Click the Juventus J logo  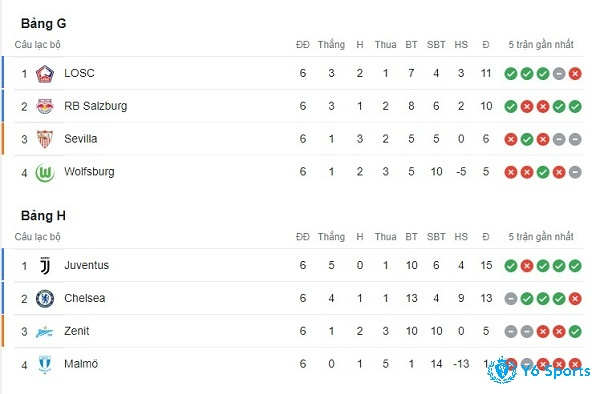coord(45,265)
